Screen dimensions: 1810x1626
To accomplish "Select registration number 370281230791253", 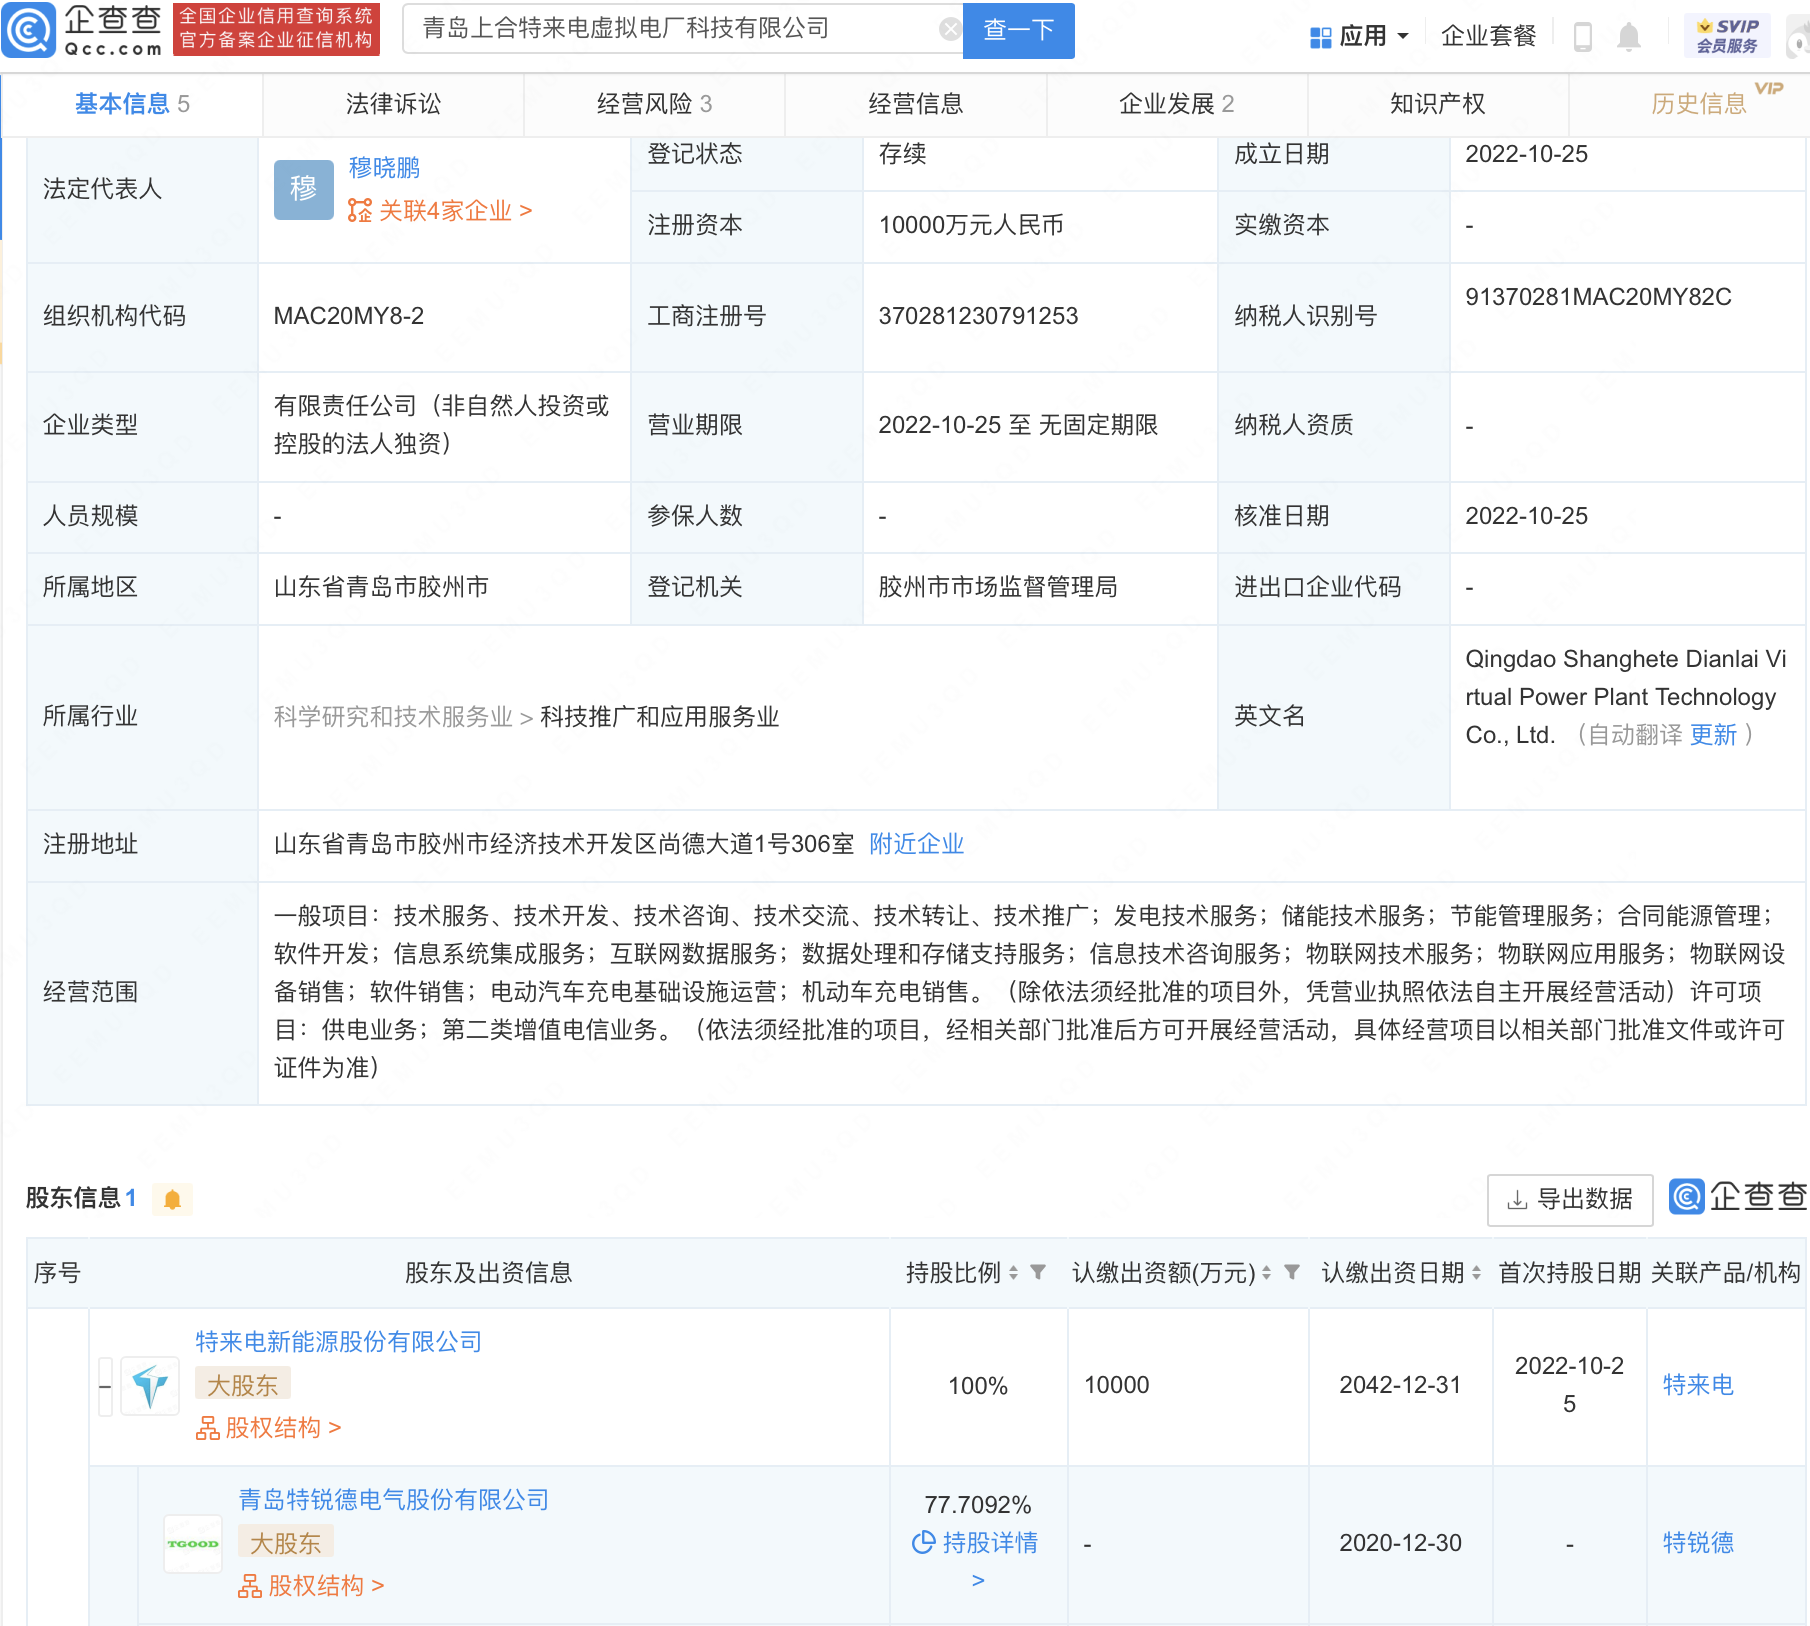I will (x=978, y=316).
